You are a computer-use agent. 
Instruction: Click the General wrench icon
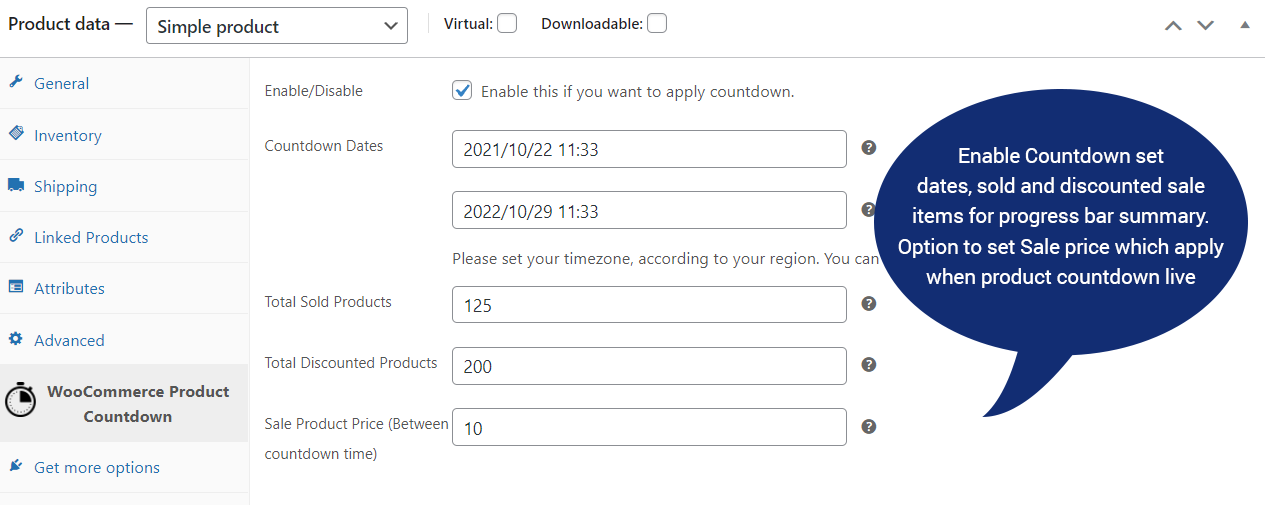coord(16,83)
